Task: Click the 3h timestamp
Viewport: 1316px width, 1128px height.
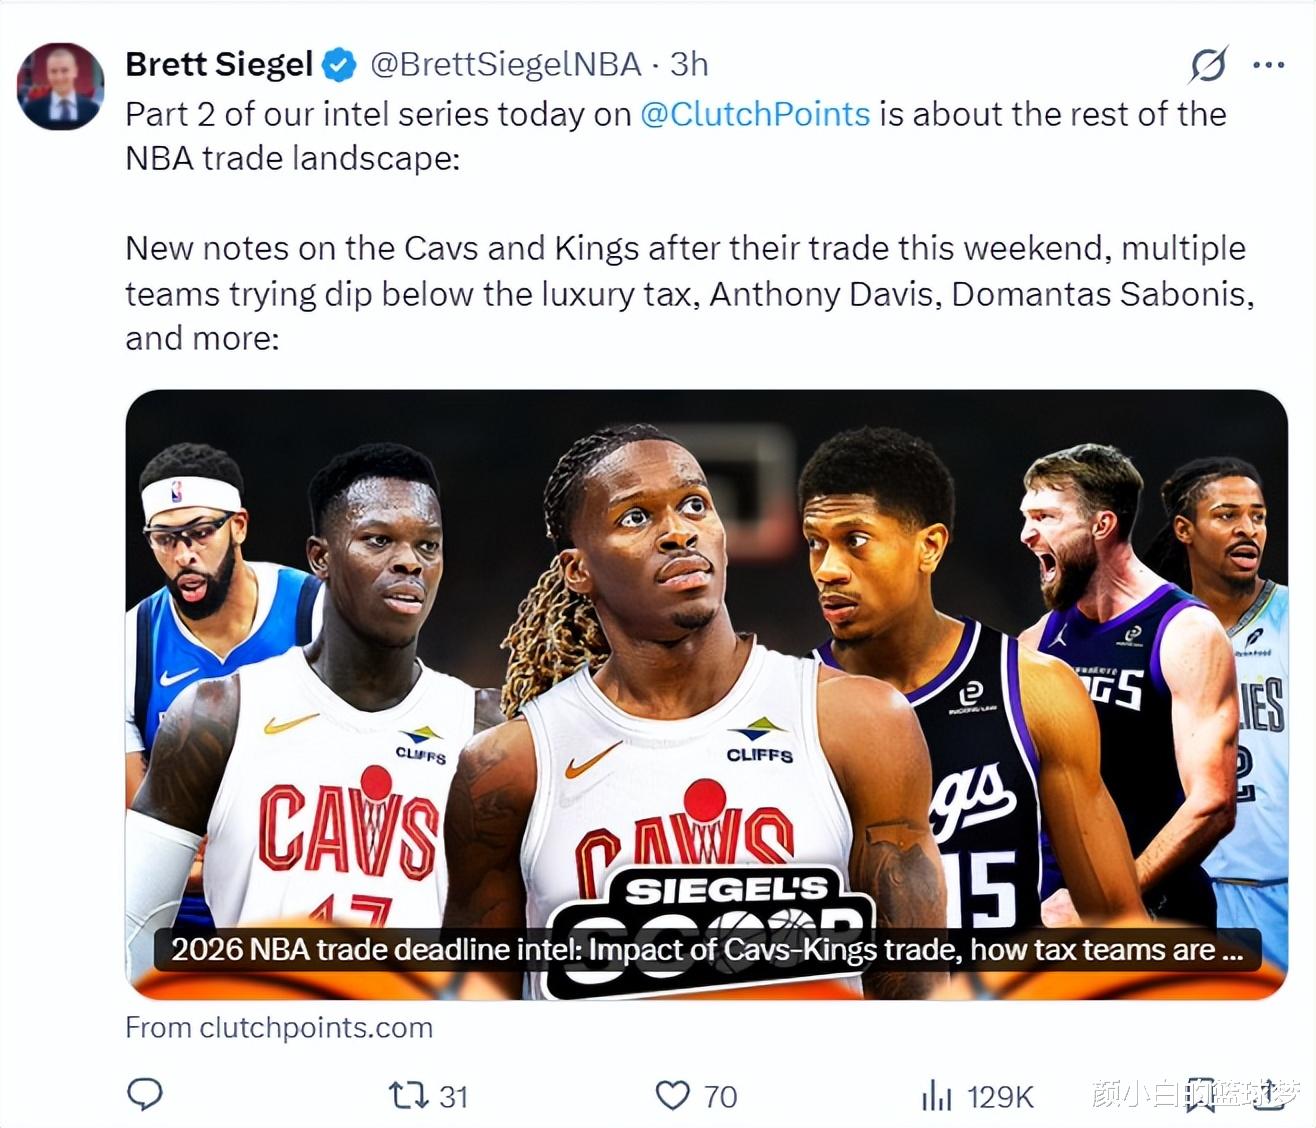Action: (x=689, y=65)
